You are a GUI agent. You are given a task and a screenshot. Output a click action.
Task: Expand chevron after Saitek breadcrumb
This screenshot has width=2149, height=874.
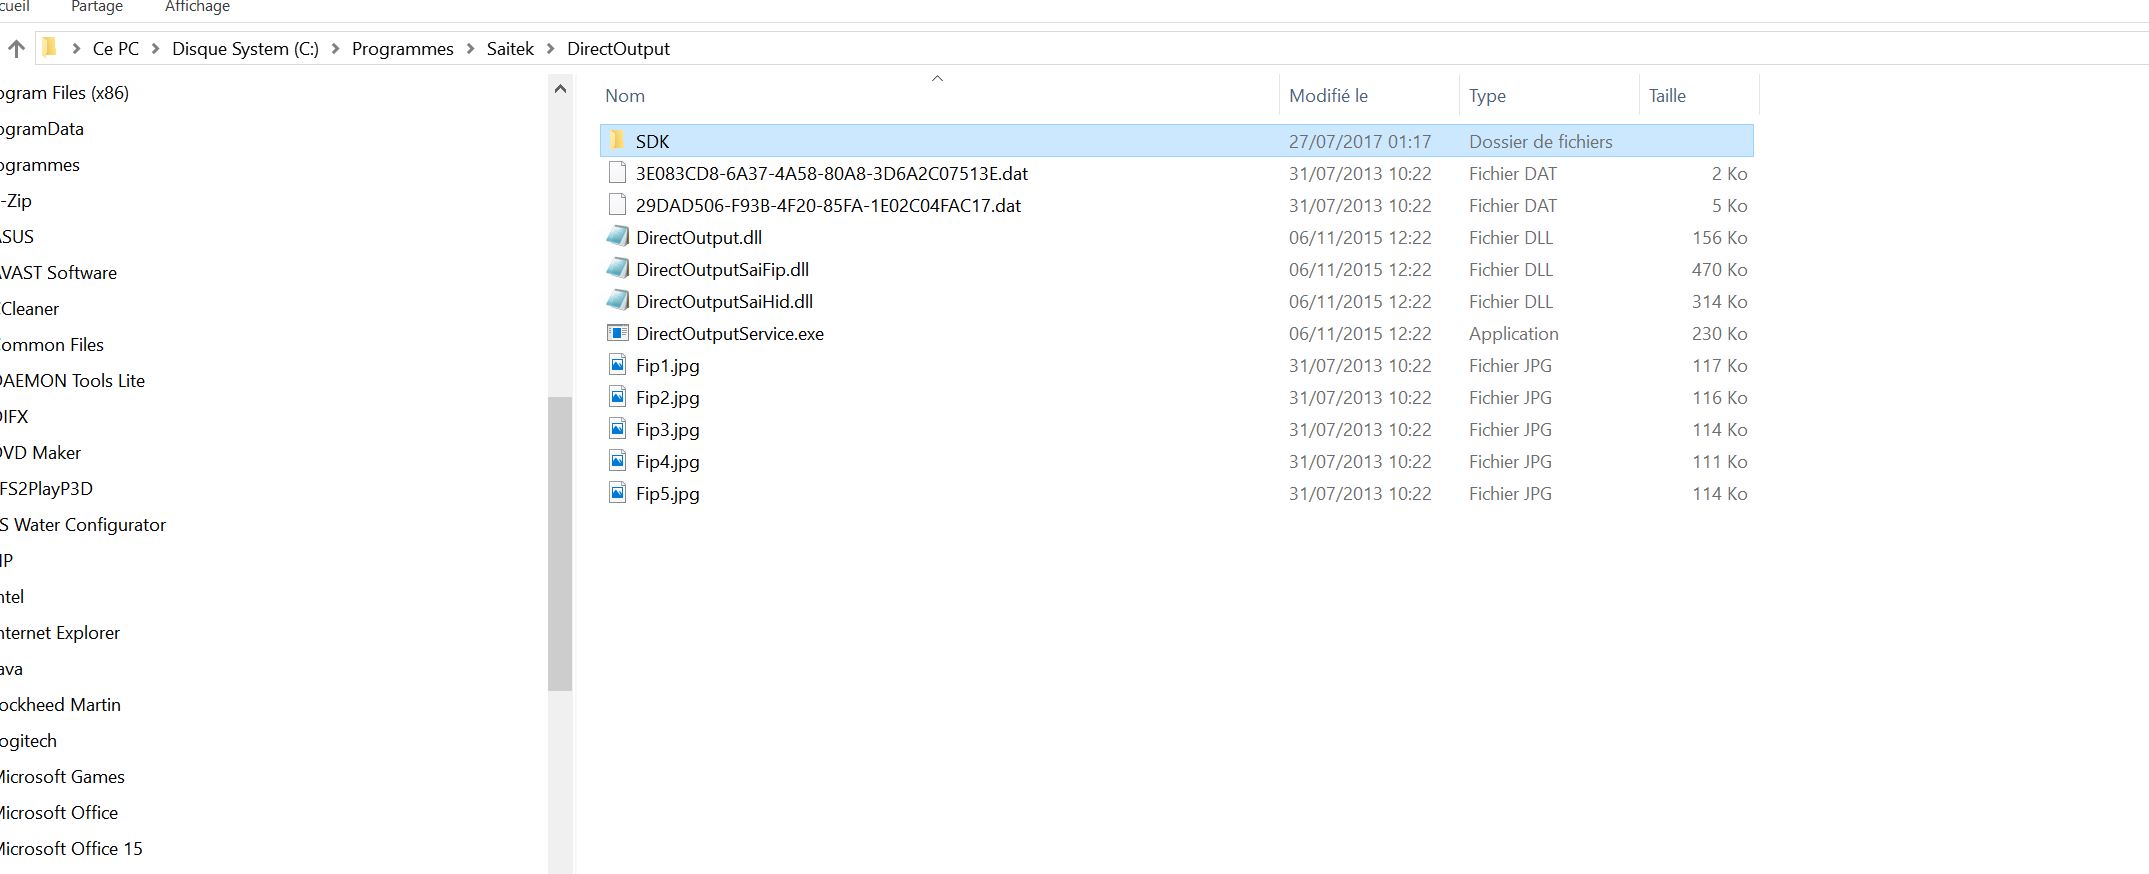(550, 48)
